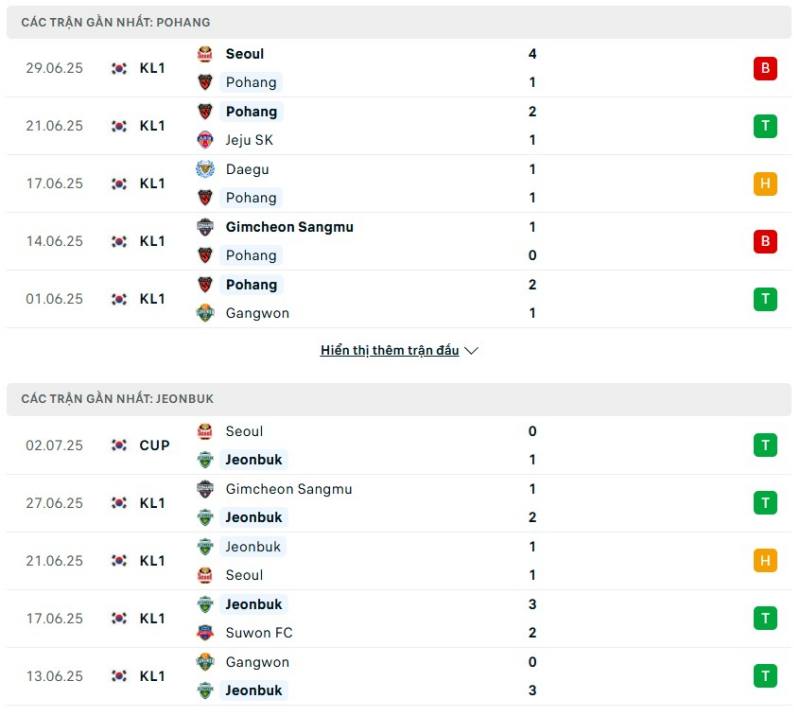Click the orange H badge for the Daegu draw
Image resolution: width=800 pixels, height=716 pixels.
(765, 183)
